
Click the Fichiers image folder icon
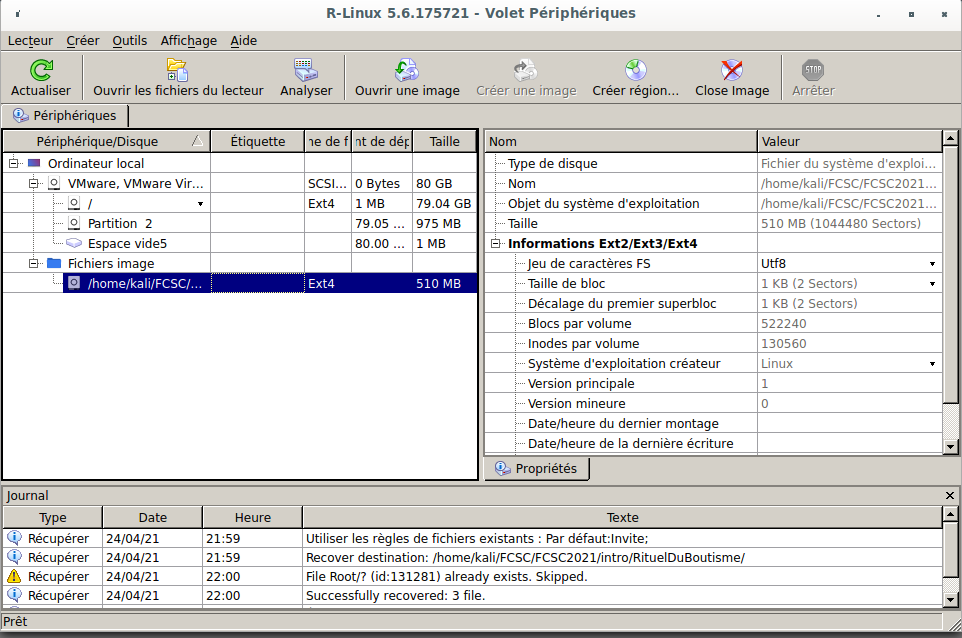[x=54, y=263]
